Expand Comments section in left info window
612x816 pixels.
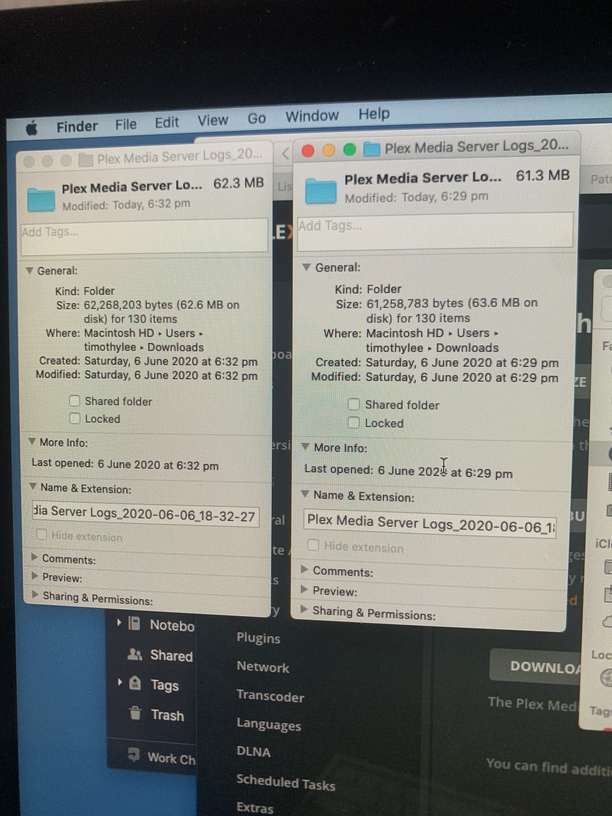click(34, 557)
